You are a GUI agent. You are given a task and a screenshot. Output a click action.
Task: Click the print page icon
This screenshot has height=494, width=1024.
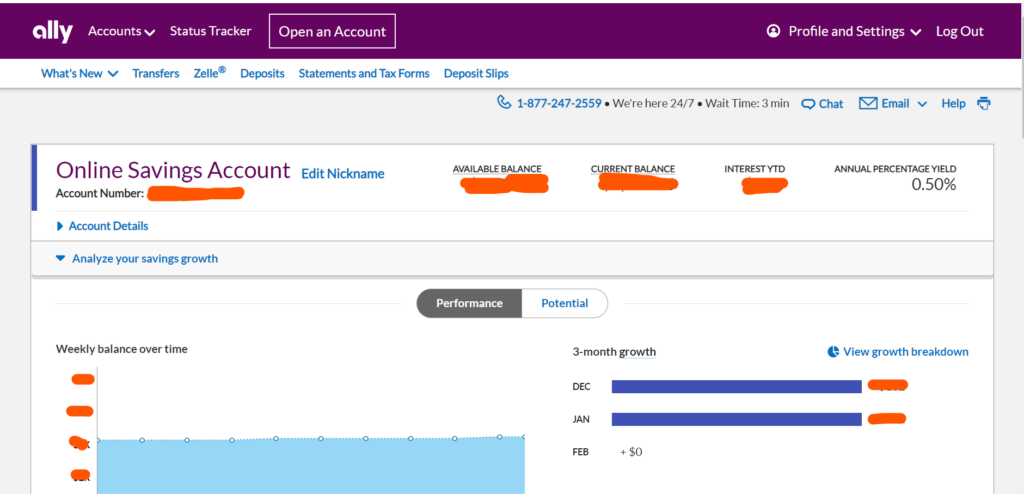(x=984, y=103)
